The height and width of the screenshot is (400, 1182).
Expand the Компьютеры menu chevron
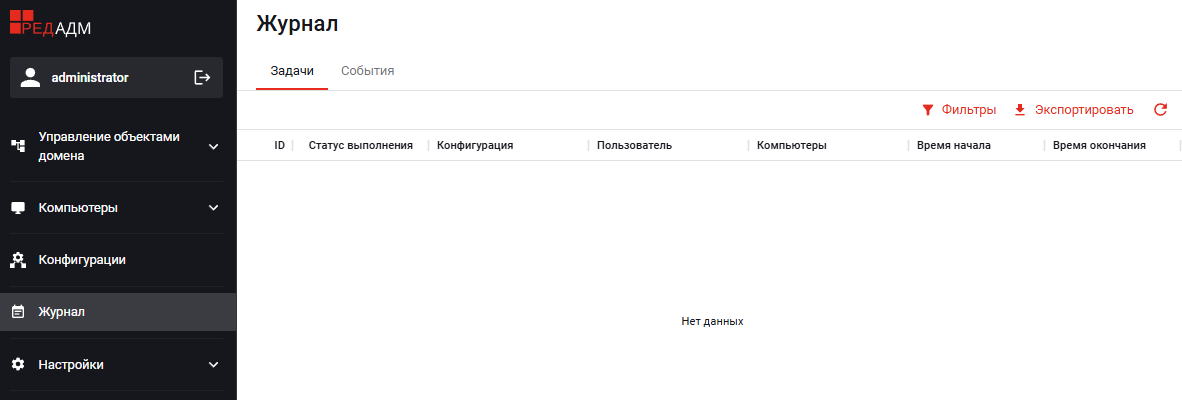pos(213,208)
